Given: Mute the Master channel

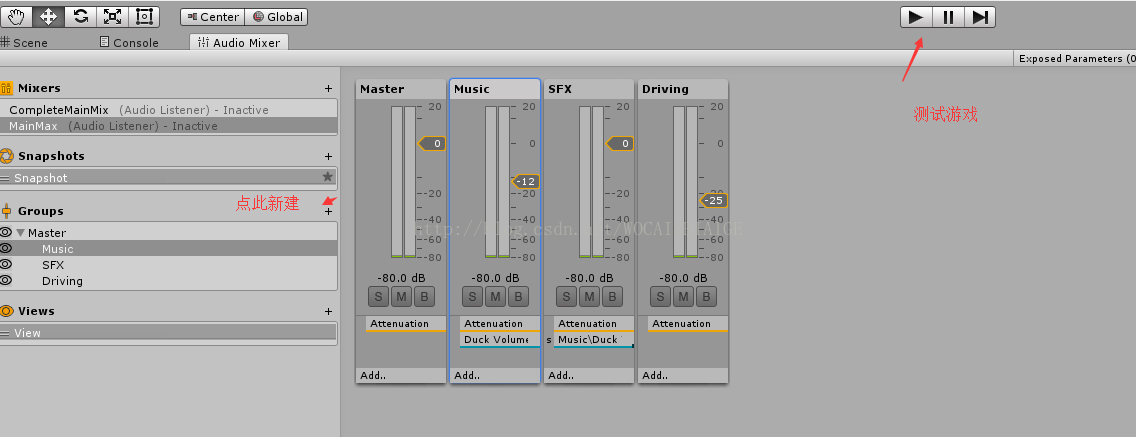Looking at the screenshot, I should (401, 296).
